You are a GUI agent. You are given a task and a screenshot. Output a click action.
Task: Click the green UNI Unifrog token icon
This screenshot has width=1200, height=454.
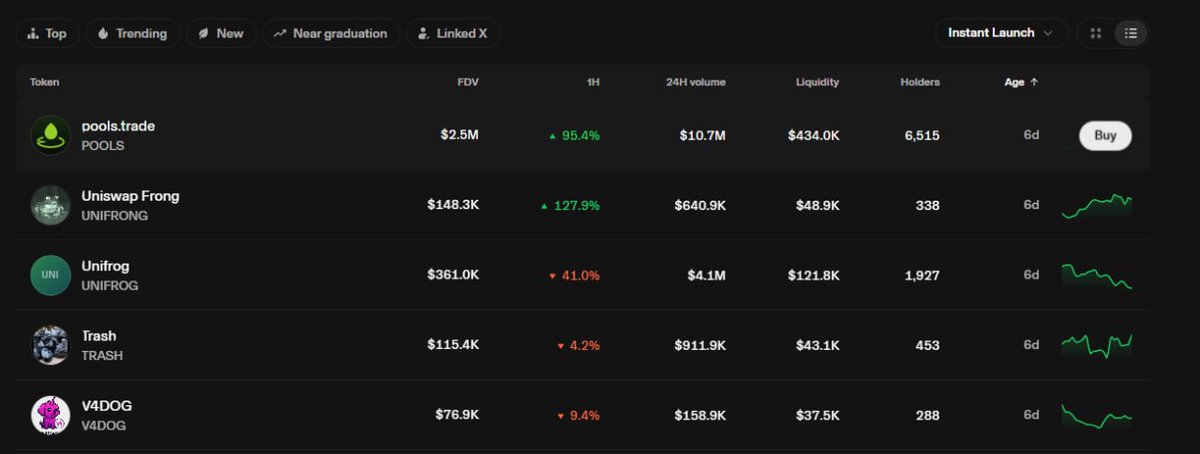tap(50, 275)
